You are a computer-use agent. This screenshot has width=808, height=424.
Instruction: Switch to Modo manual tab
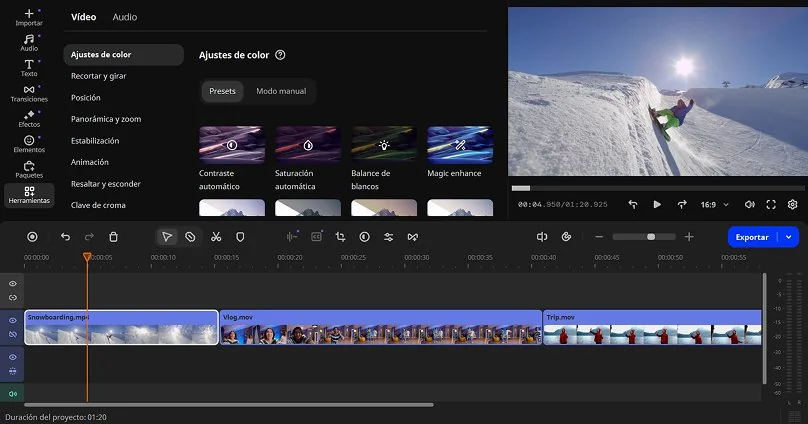pyautogui.click(x=281, y=91)
